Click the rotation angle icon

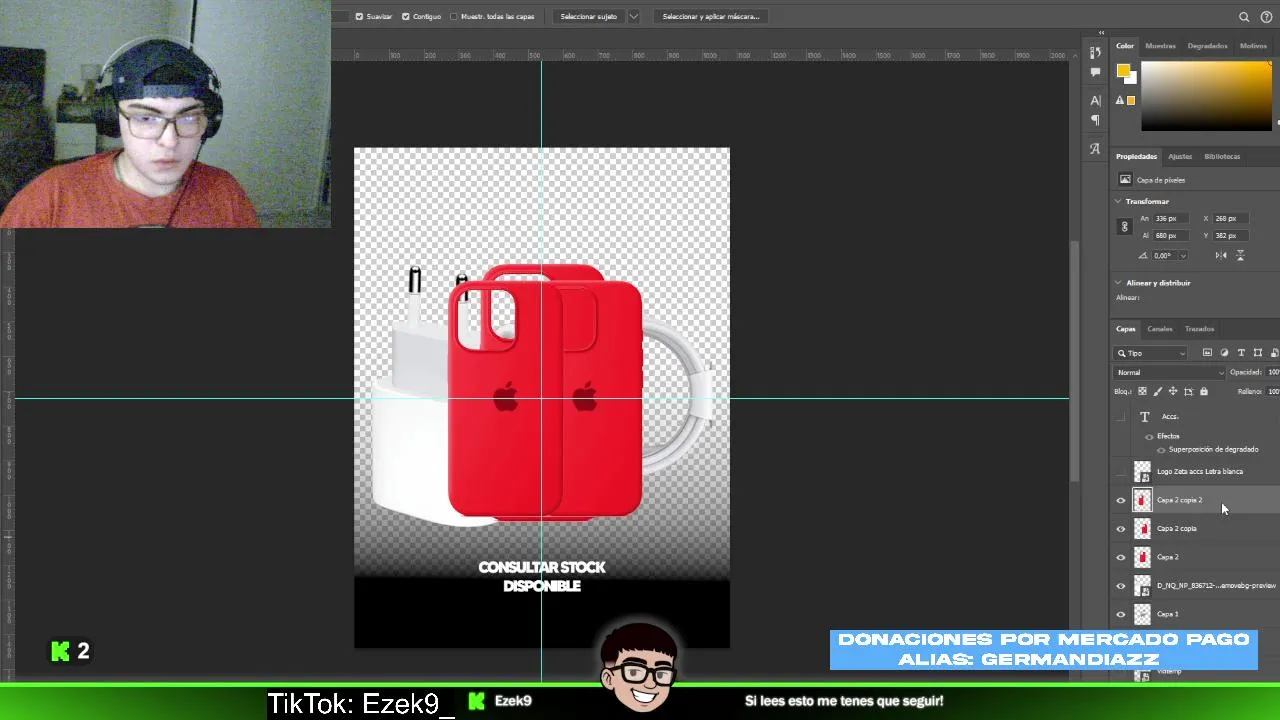pyautogui.click(x=1143, y=255)
